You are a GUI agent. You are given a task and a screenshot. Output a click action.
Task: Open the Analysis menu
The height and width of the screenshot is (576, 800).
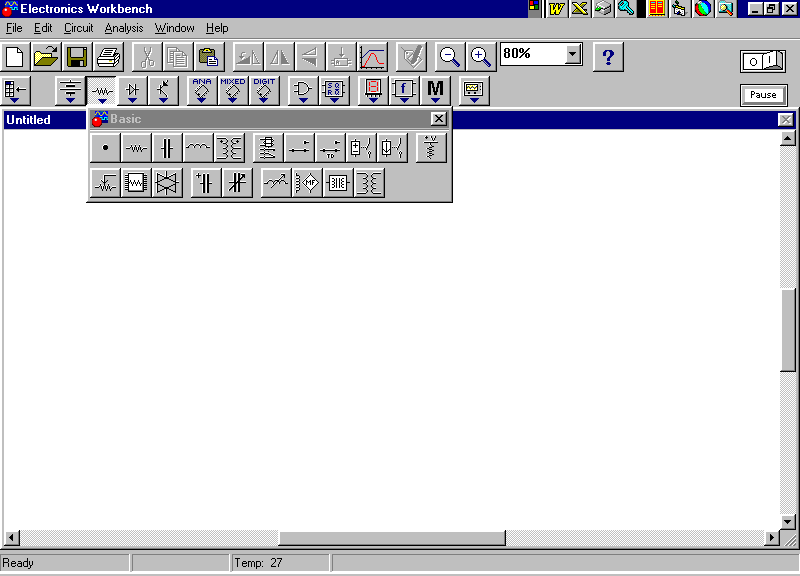[x=124, y=28]
